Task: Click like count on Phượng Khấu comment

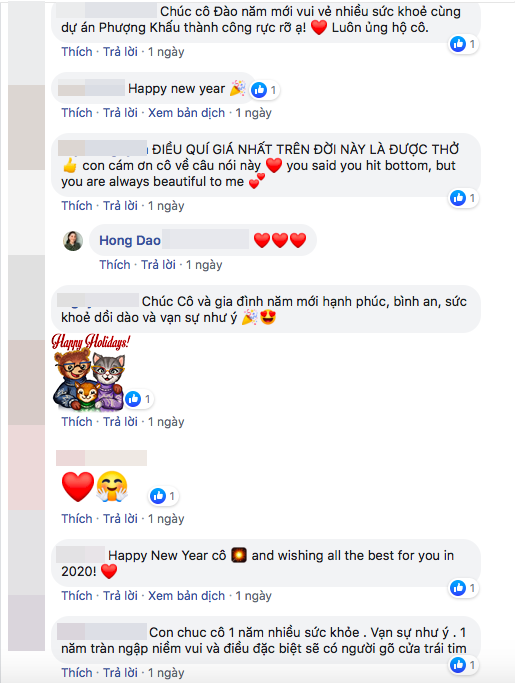Action: point(472,44)
